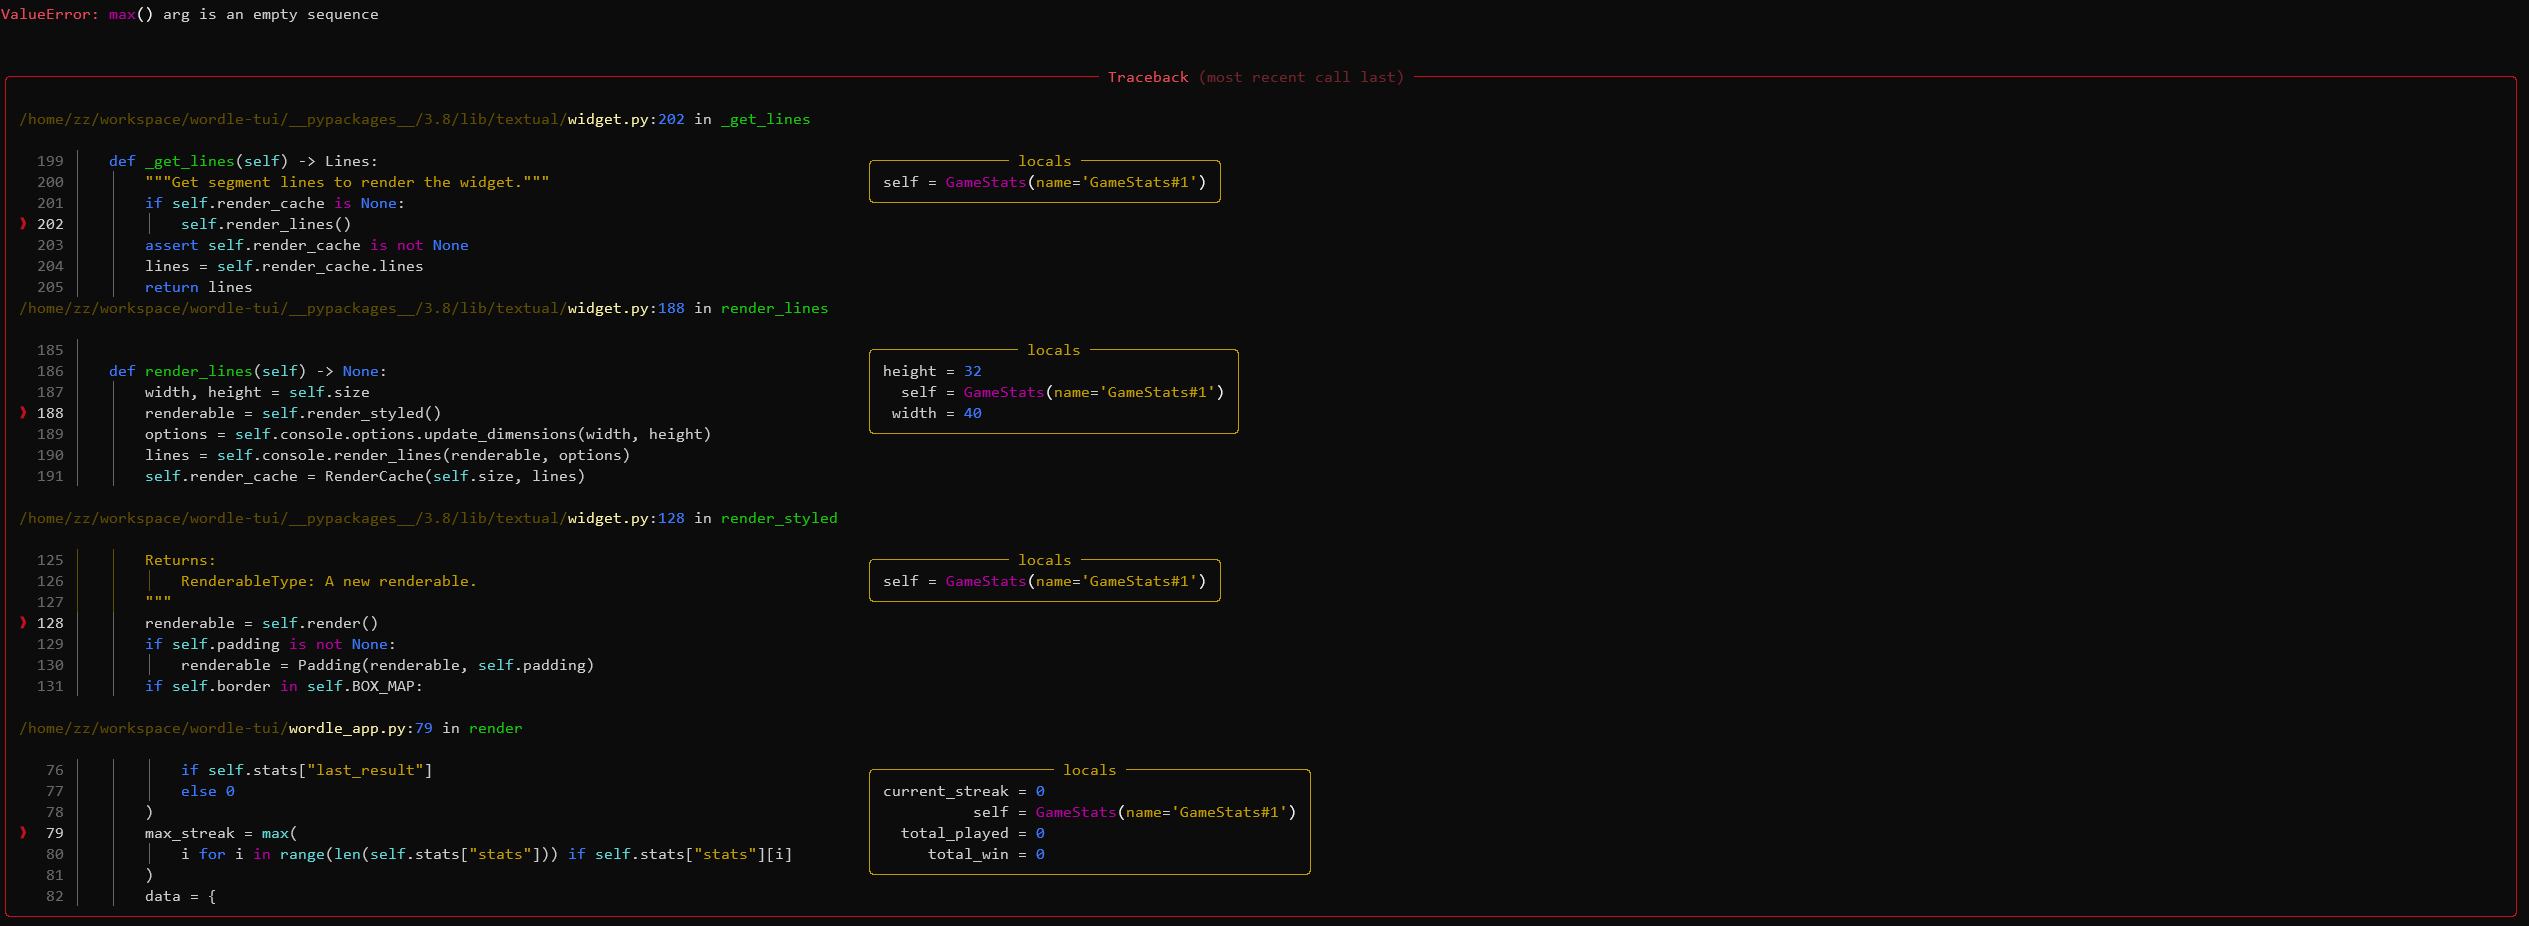This screenshot has height=926, width=2529.
Task: Expand the locals panel beside render_lines frame
Action: [x=1053, y=350]
